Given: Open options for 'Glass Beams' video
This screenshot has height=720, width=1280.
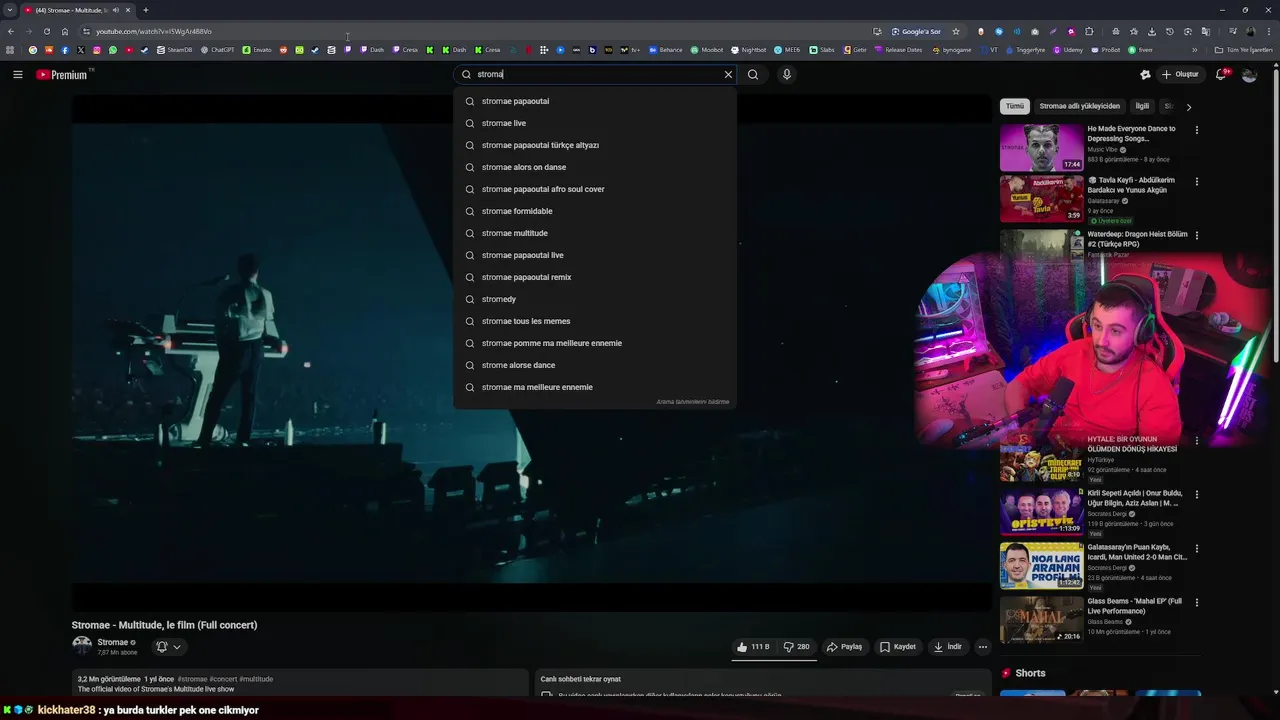Looking at the screenshot, I should click(x=1196, y=603).
